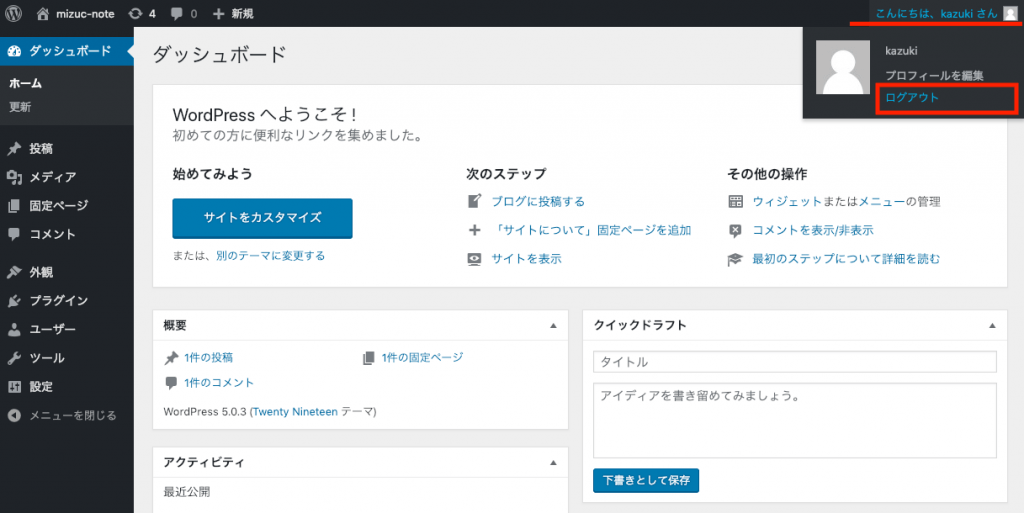Click the mizuc-note site name
Image resolution: width=1024 pixels, height=513 pixels.
coord(85,13)
